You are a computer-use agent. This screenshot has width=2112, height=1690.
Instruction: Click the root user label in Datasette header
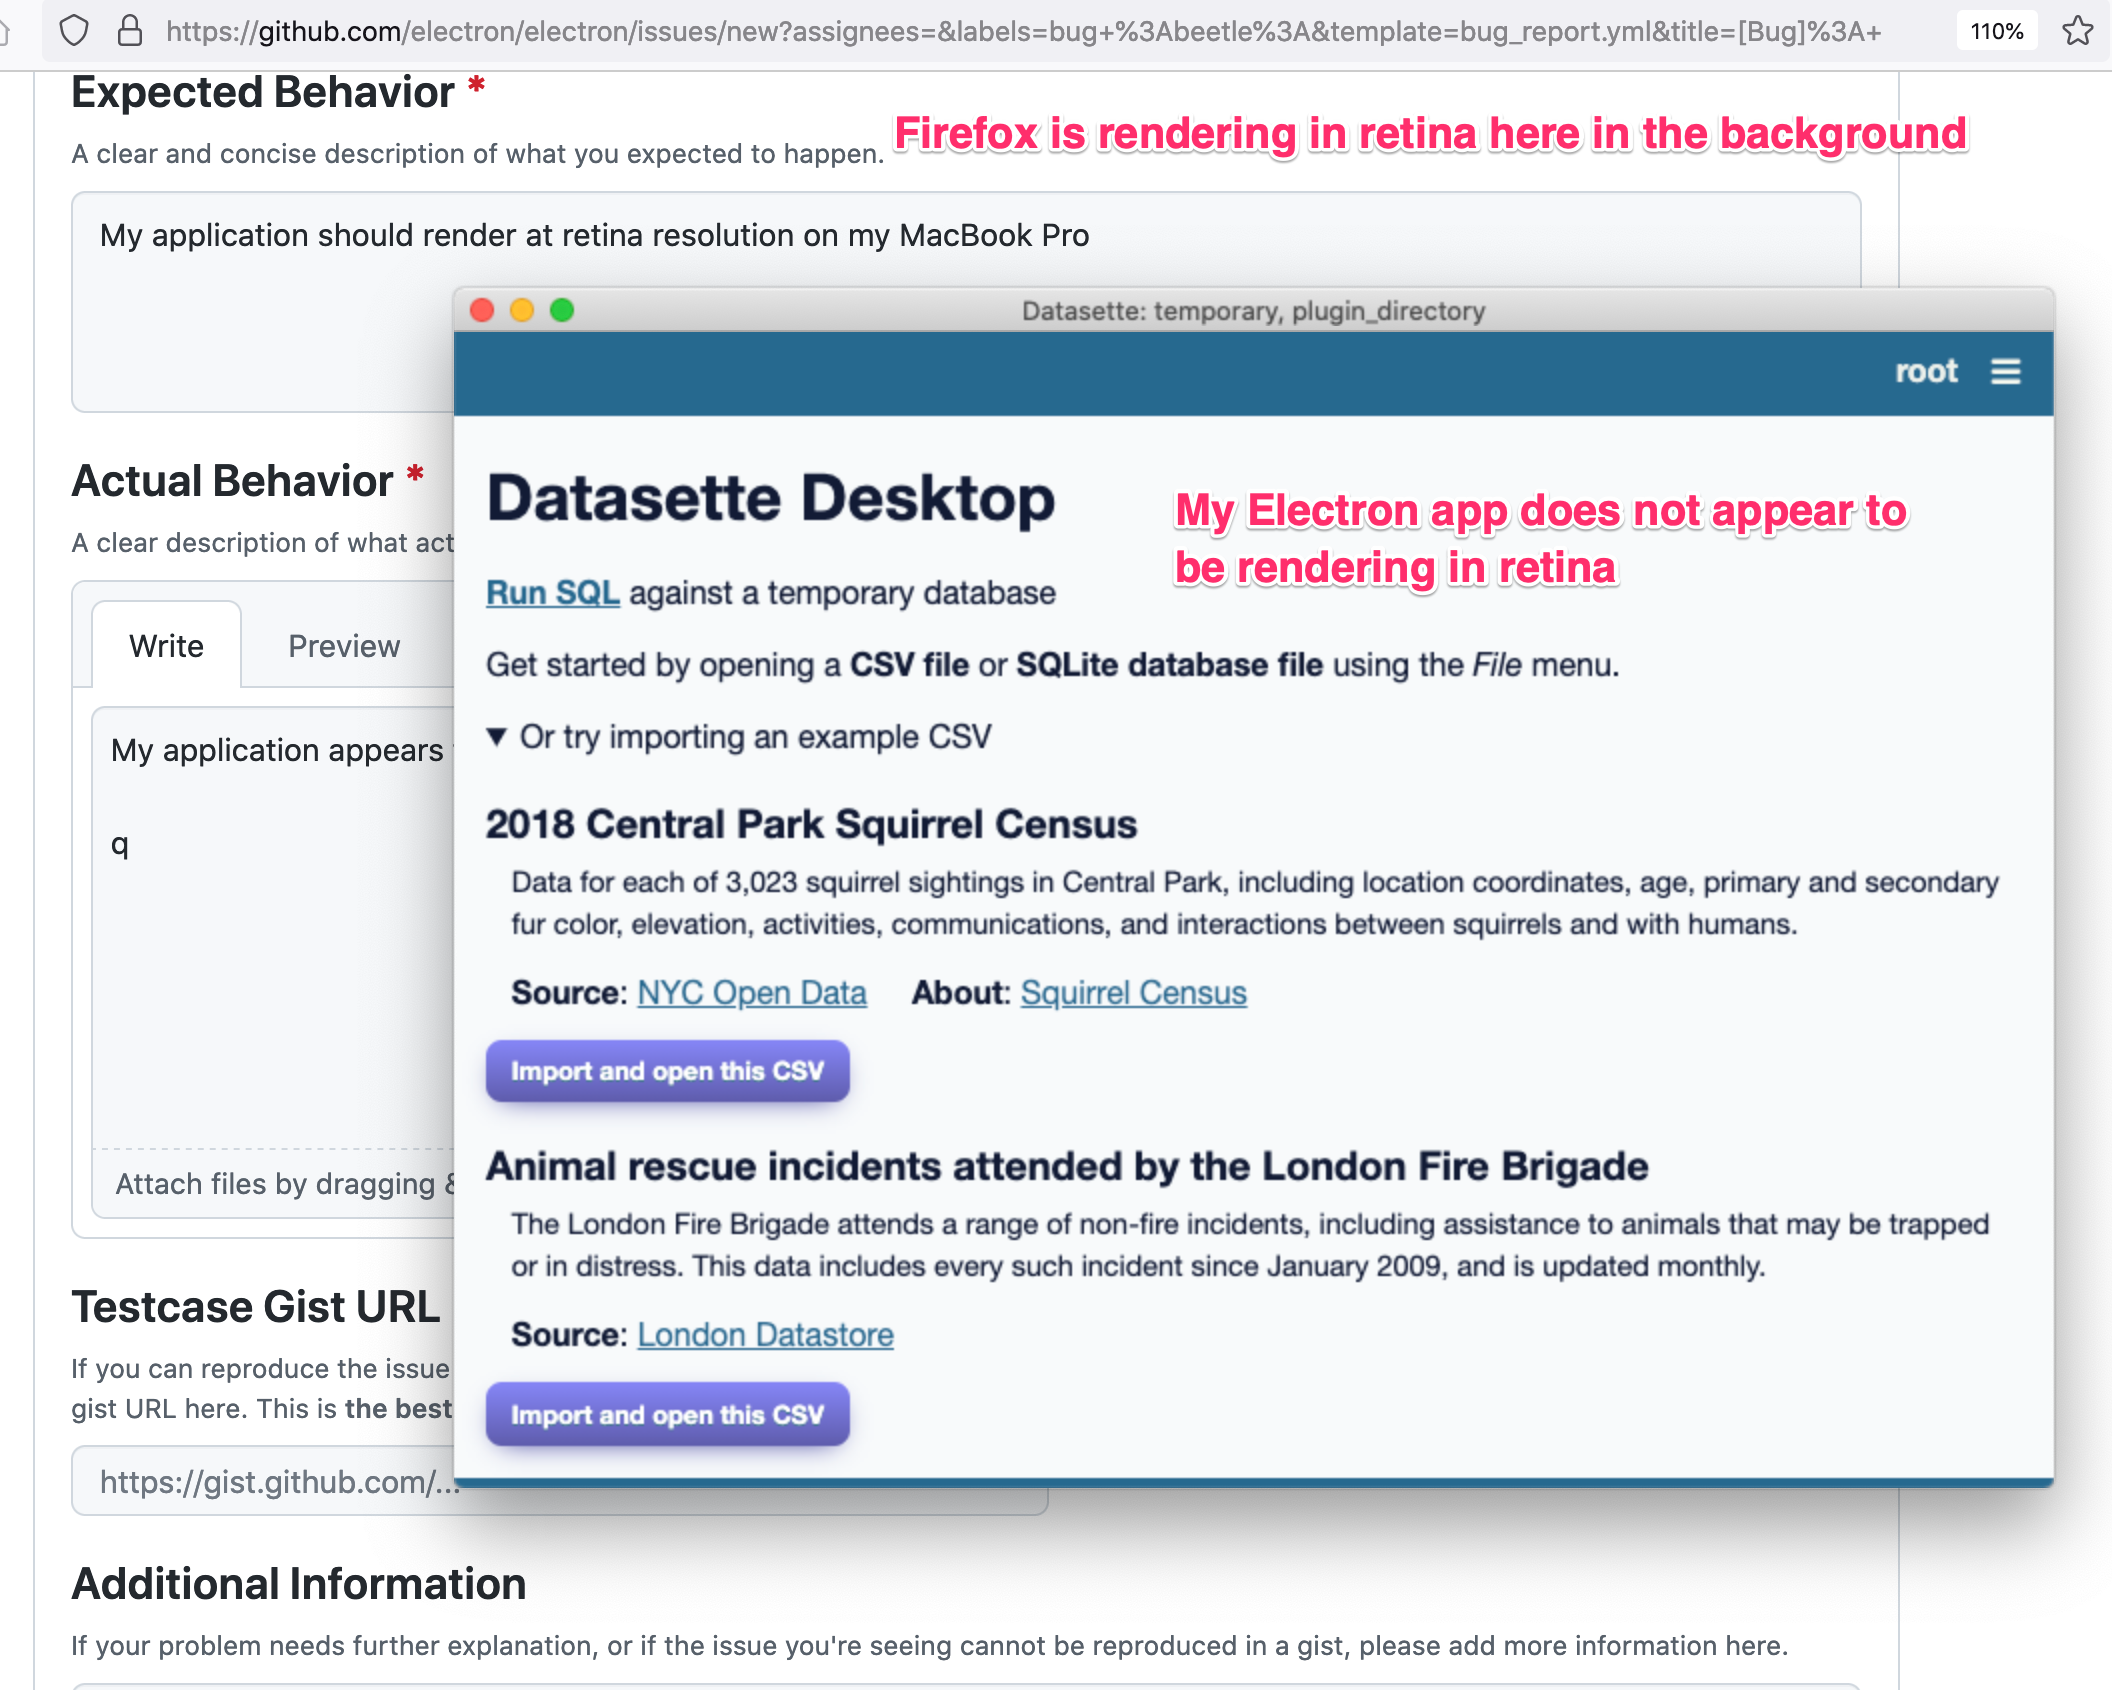point(1925,371)
